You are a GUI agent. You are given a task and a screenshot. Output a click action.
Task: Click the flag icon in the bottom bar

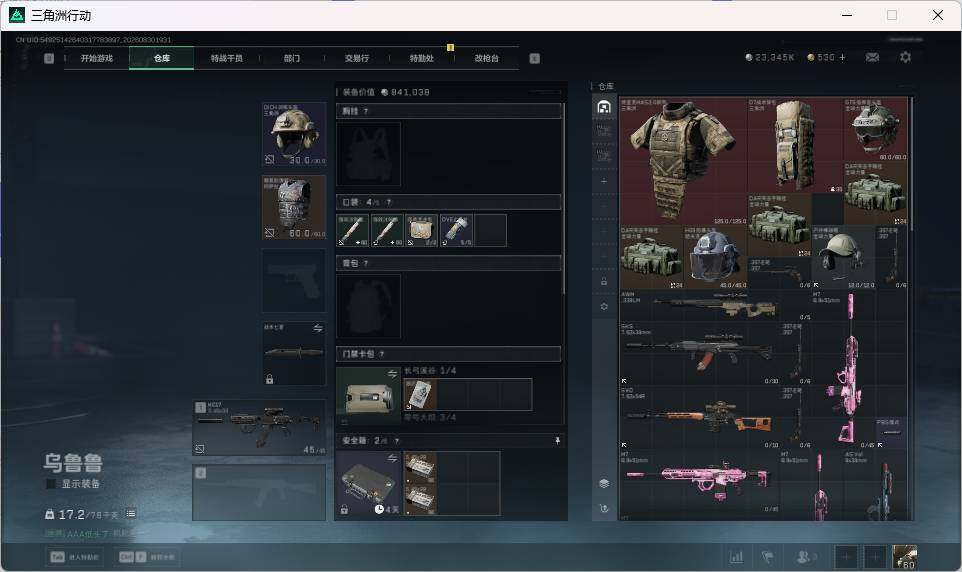(x=767, y=557)
